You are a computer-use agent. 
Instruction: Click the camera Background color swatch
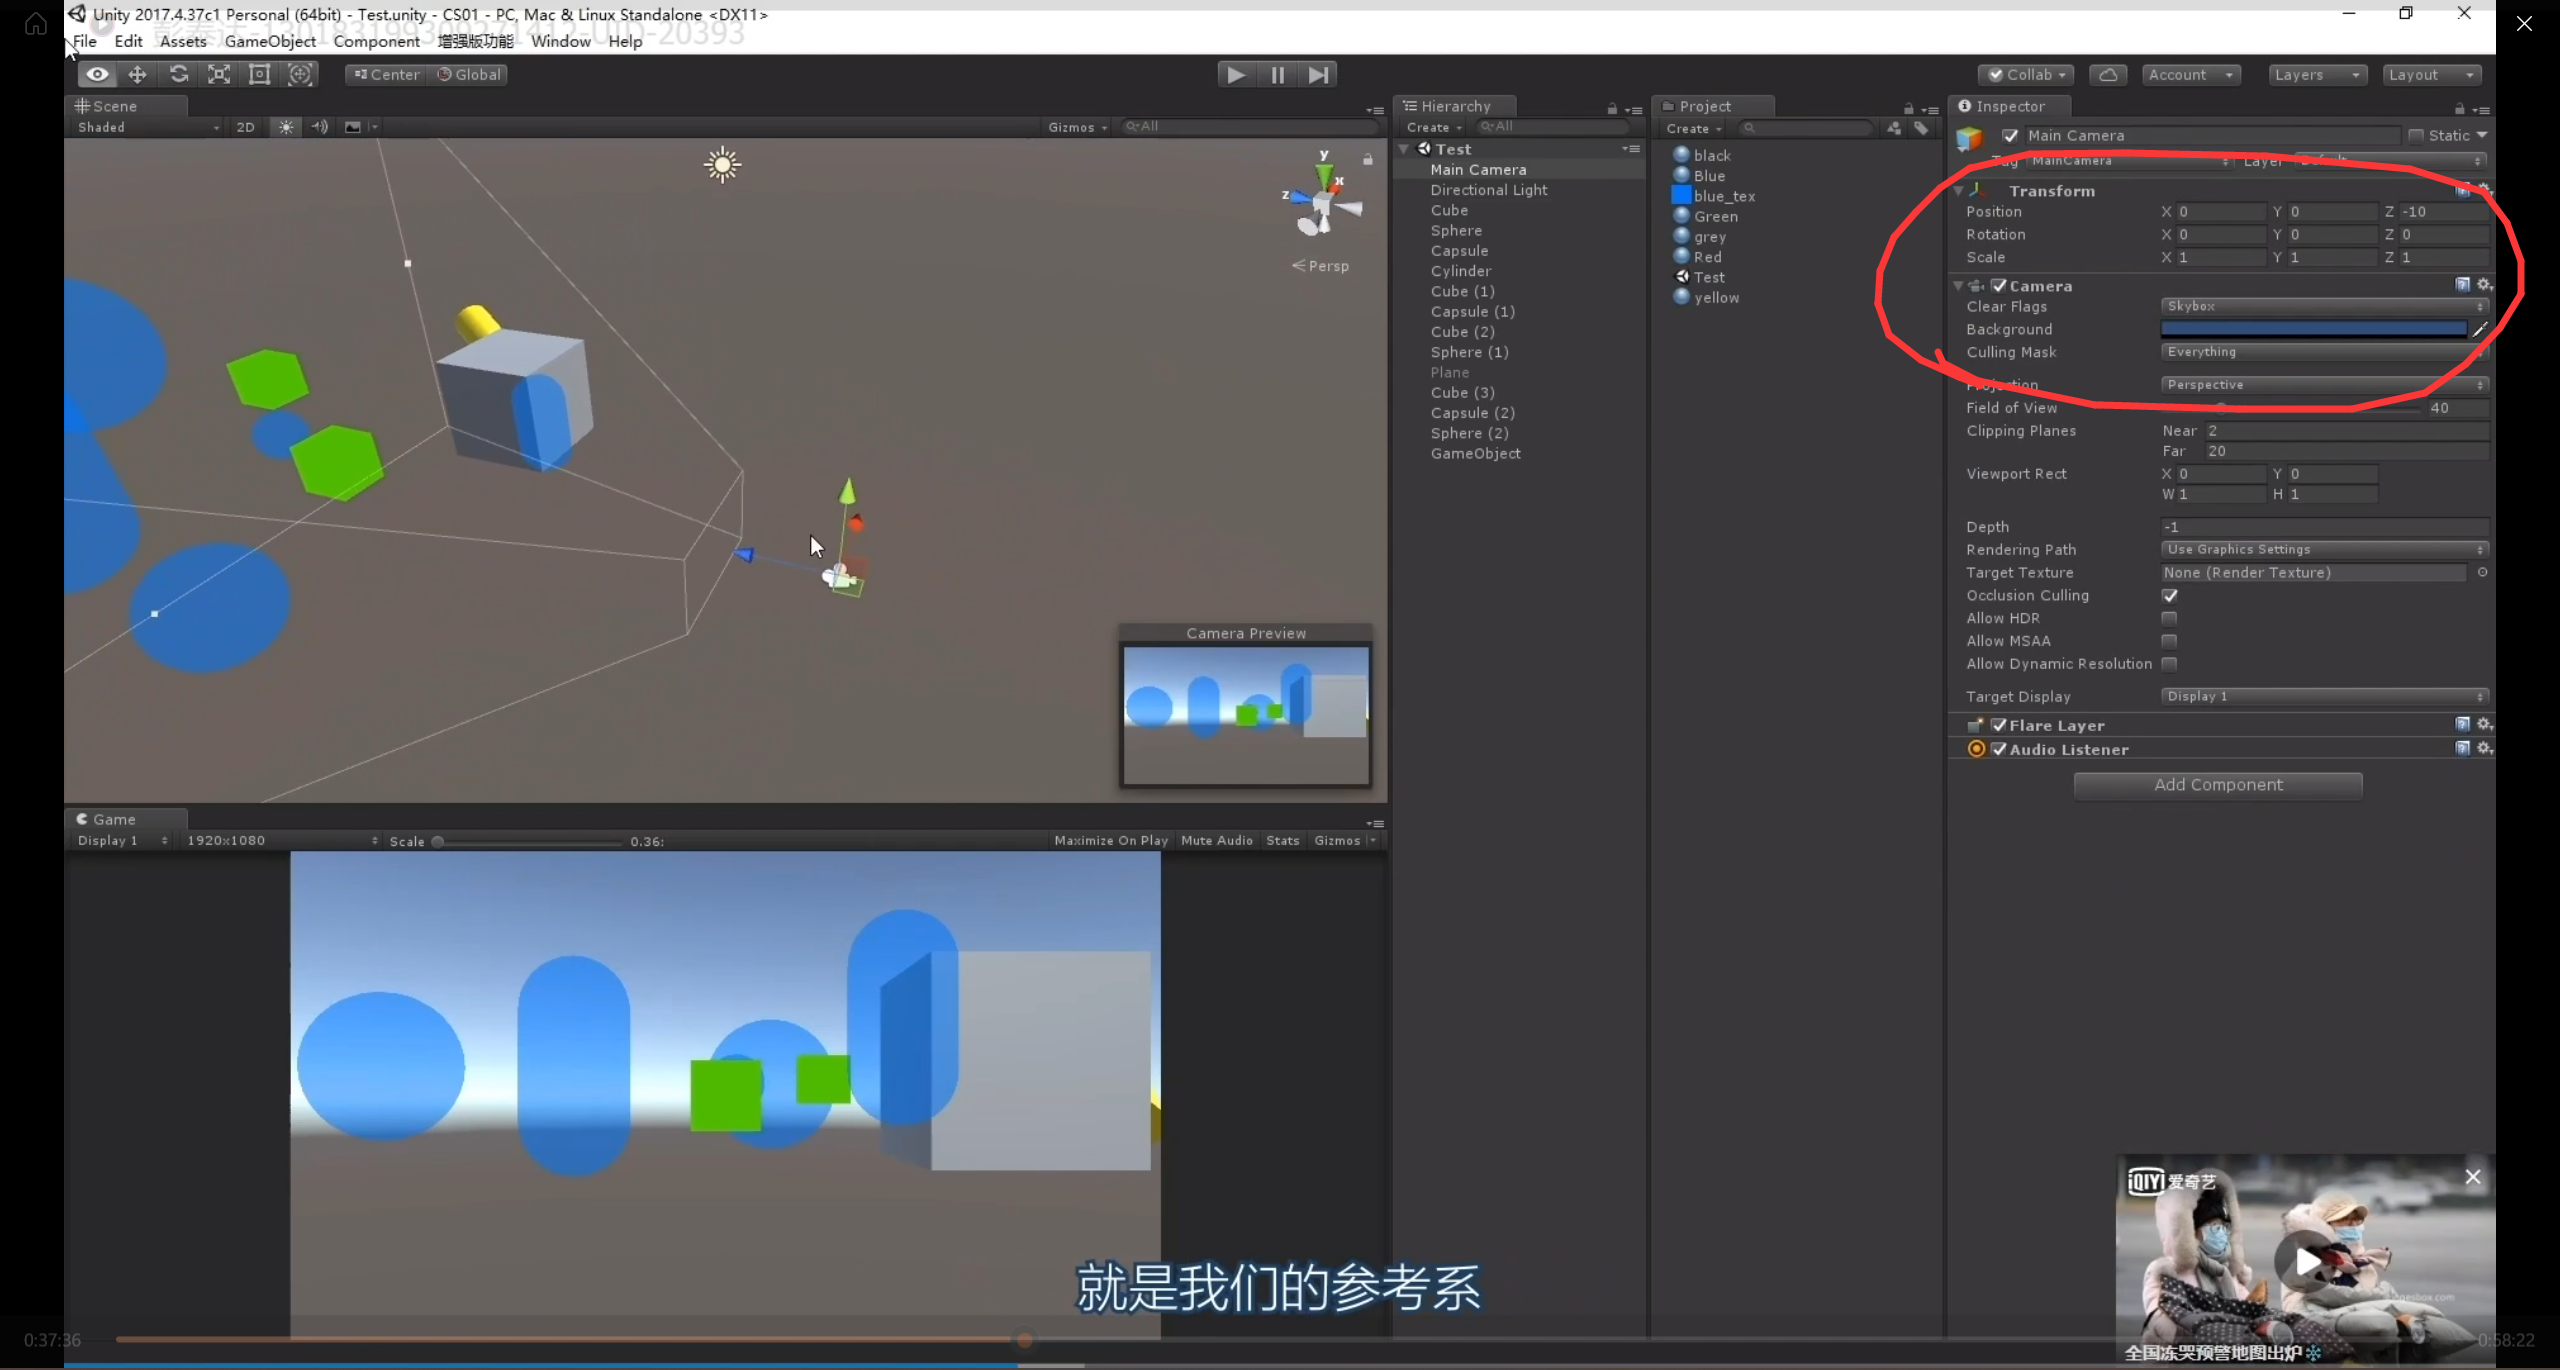click(2312, 330)
